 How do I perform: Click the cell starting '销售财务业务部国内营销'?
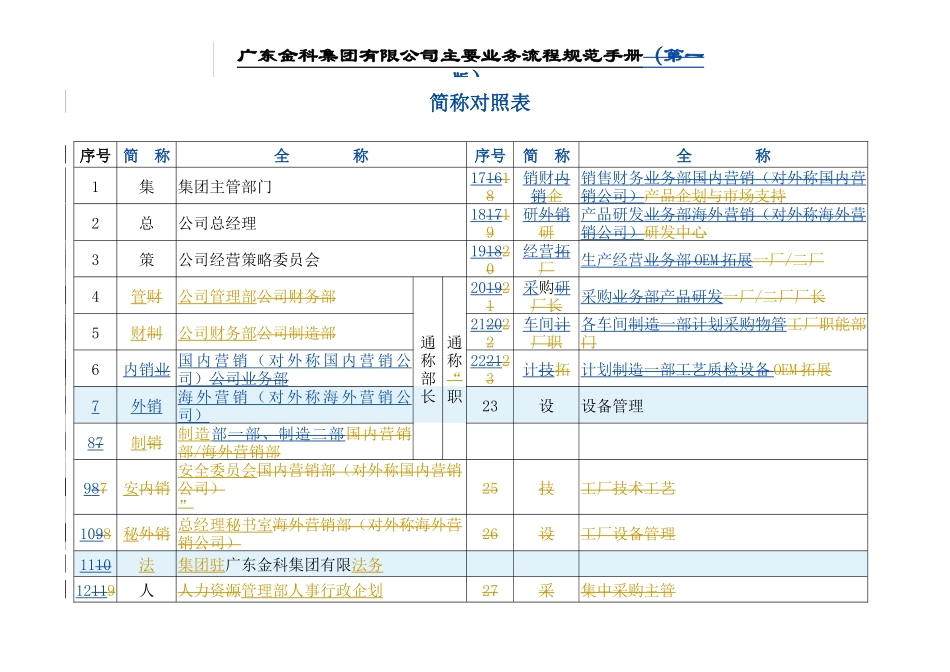723,187
